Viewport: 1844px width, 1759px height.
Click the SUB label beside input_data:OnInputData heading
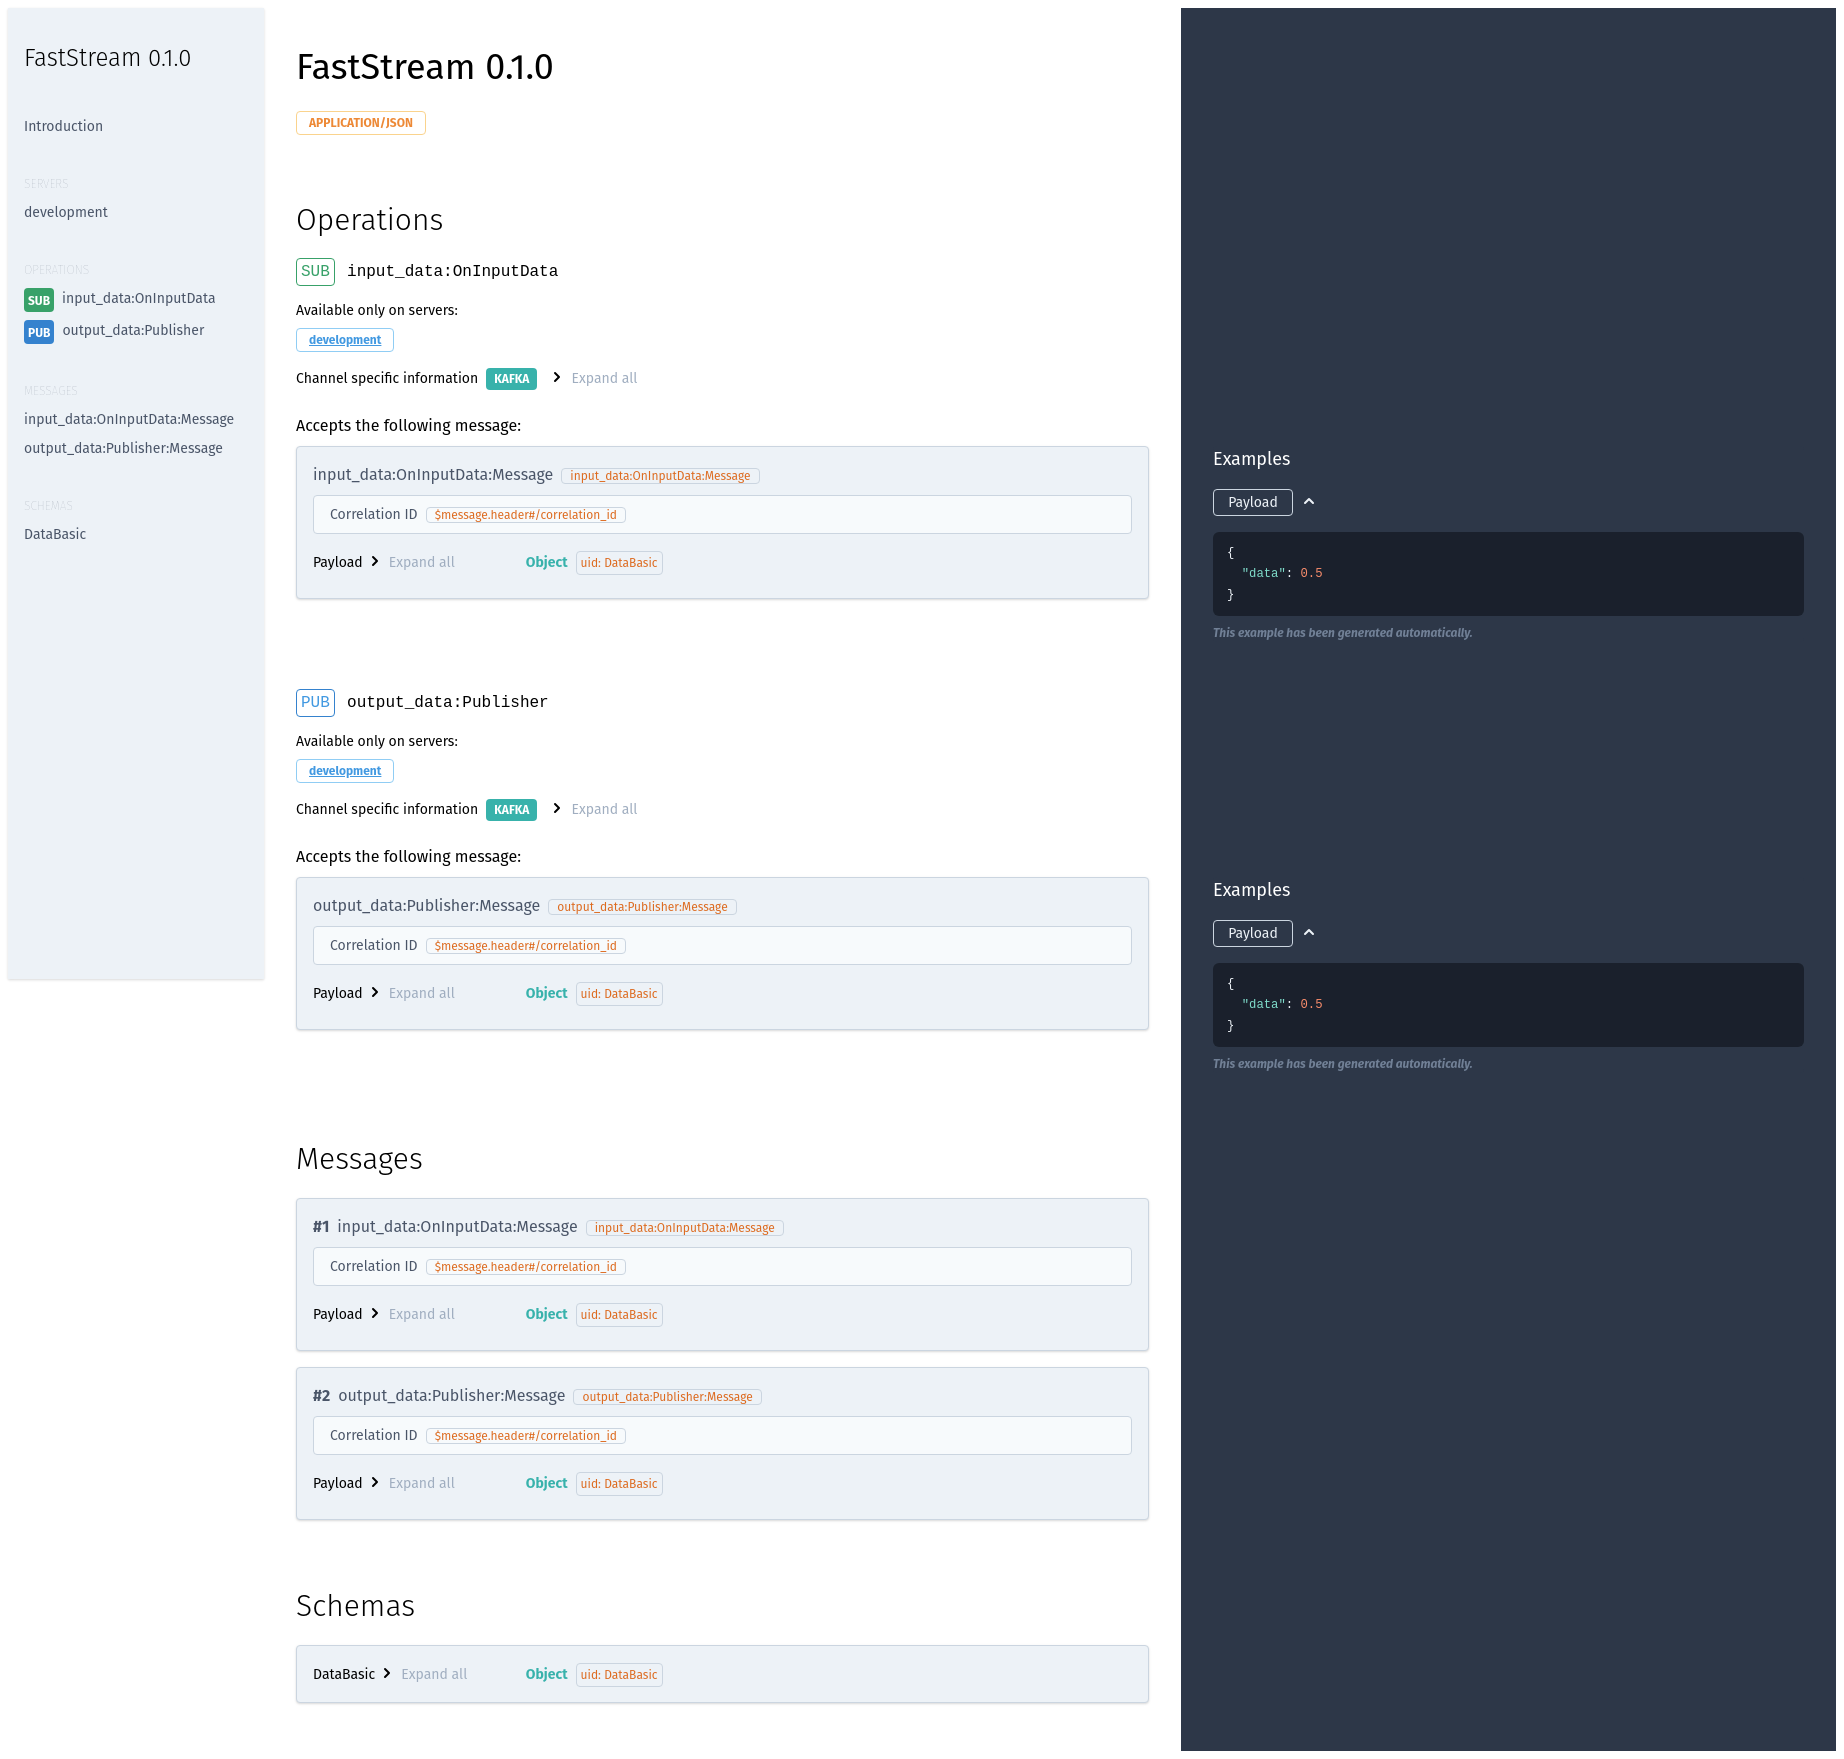pos(315,272)
